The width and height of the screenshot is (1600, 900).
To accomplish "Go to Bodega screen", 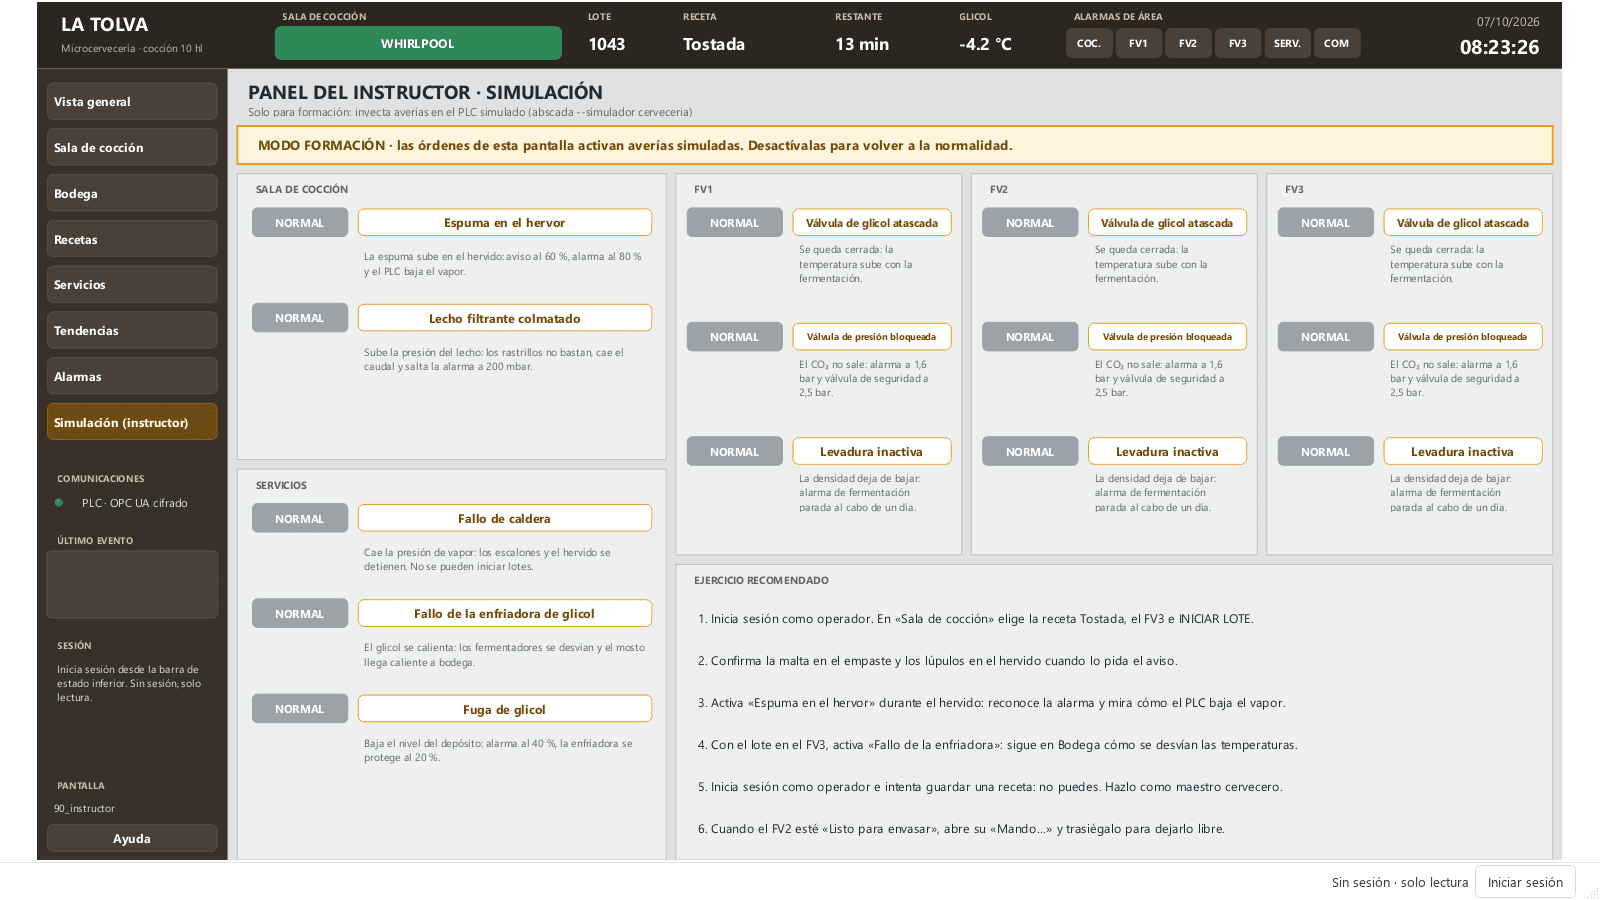I will (132, 193).
